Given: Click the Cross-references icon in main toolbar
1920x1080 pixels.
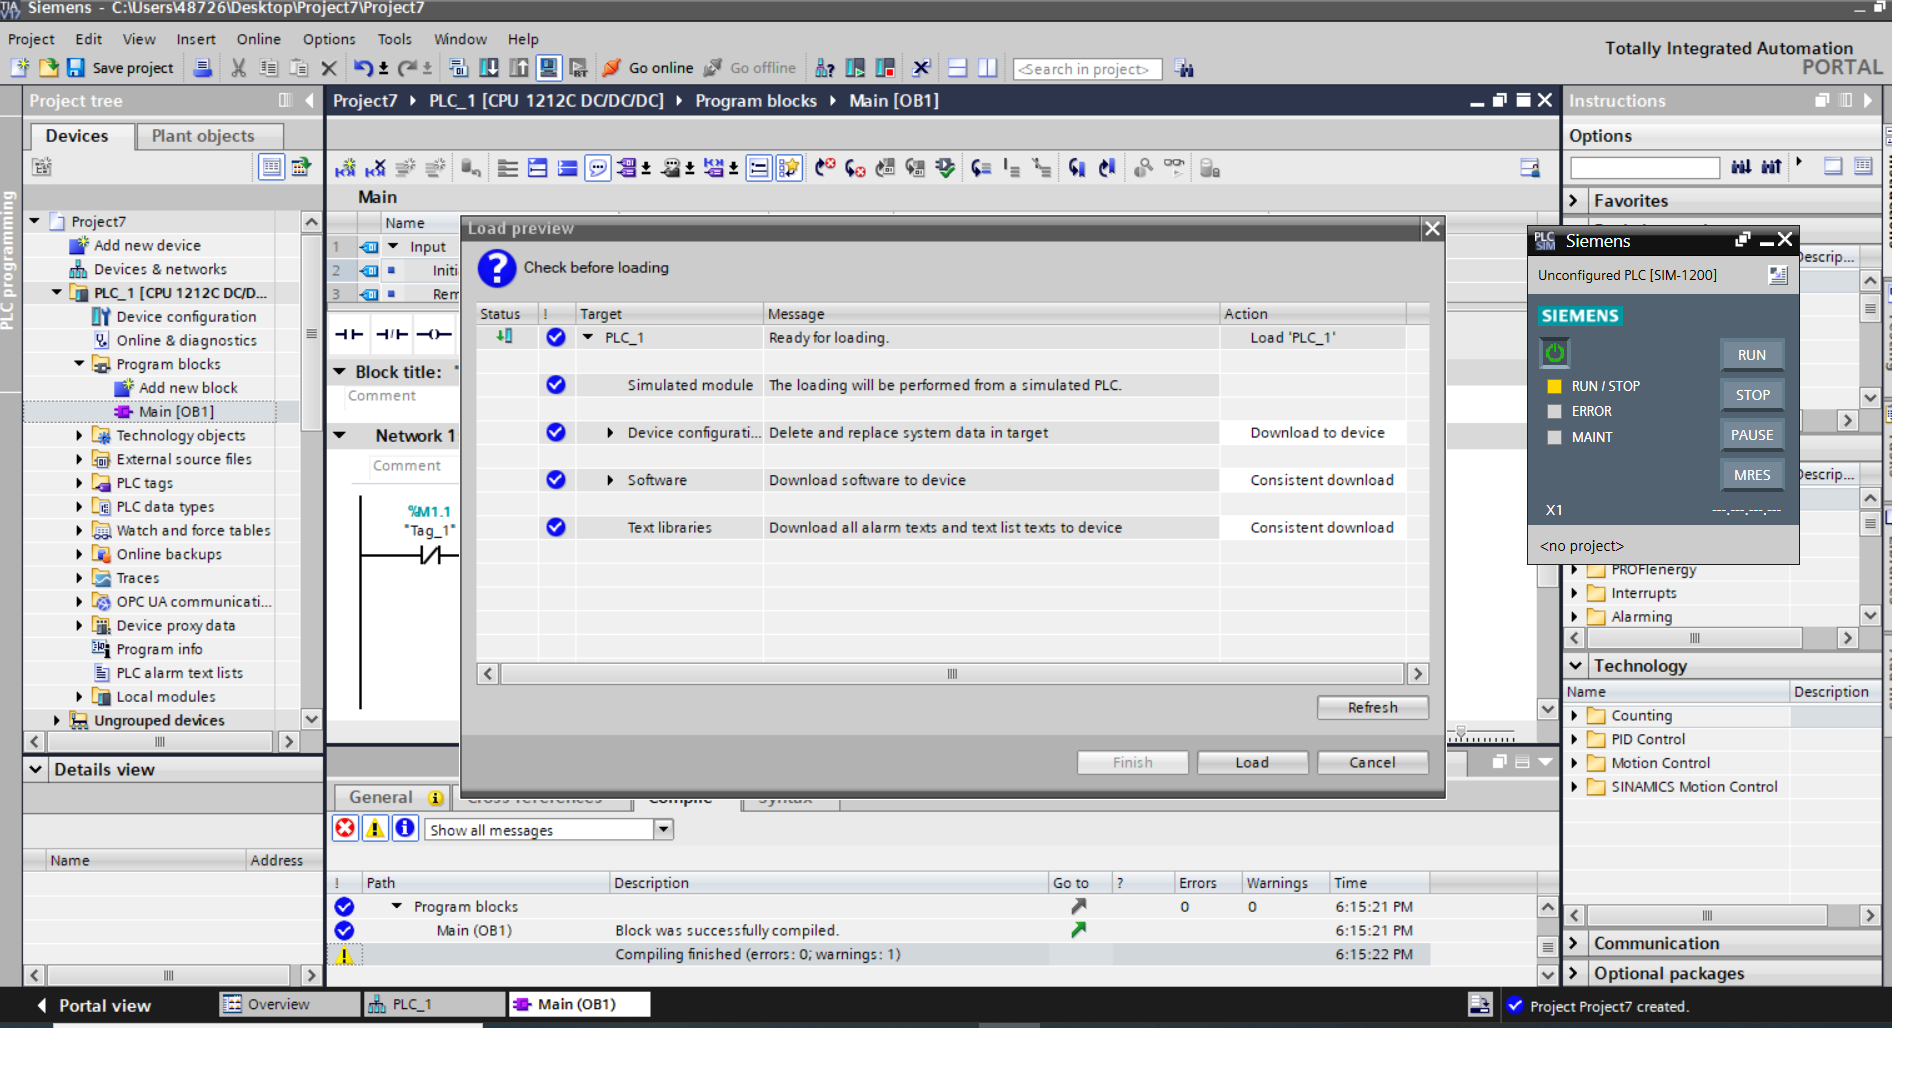Looking at the screenshot, I should click(x=921, y=68).
